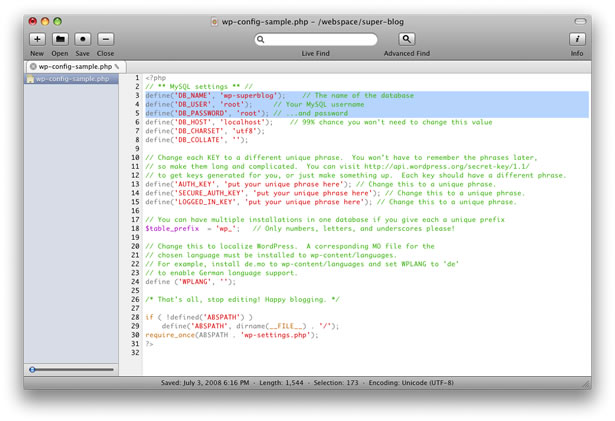Click line number 1 in the gutter
Screen dimensions: 615x421
tap(137, 78)
